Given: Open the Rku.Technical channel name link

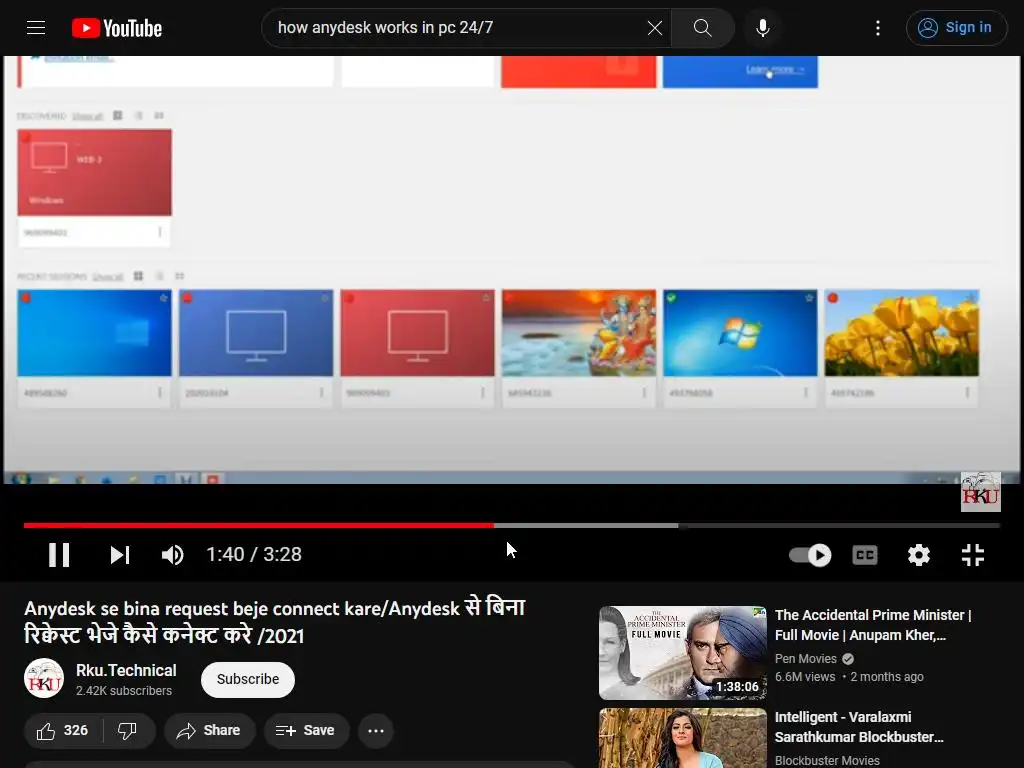Looking at the screenshot, I should click(126, 671).
